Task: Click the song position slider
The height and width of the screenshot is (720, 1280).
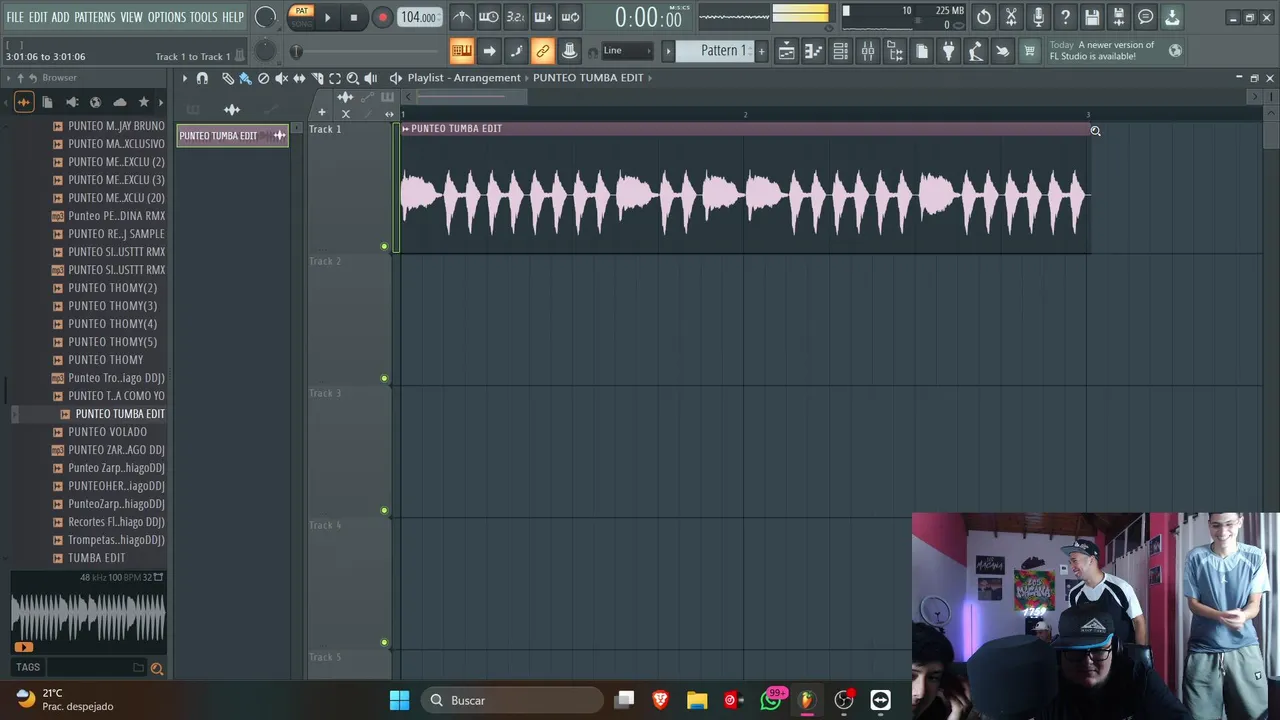Action: coord(366,51)
